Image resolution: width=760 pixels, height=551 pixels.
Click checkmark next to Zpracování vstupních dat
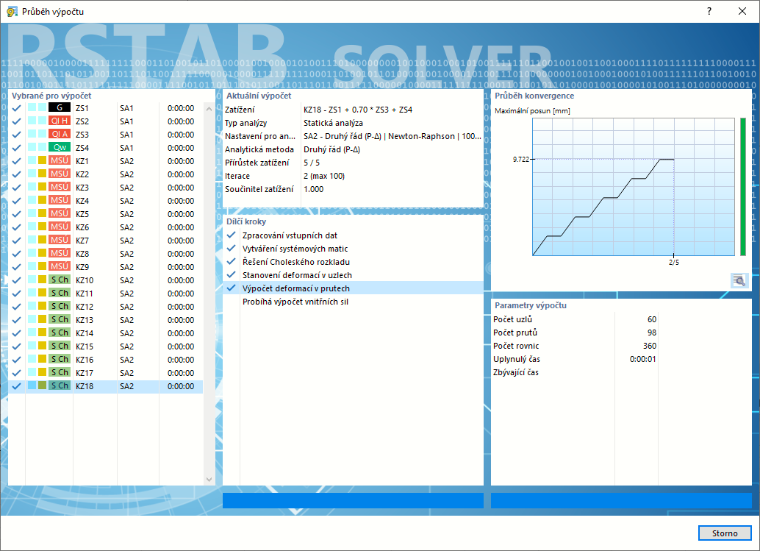point(231,235)
